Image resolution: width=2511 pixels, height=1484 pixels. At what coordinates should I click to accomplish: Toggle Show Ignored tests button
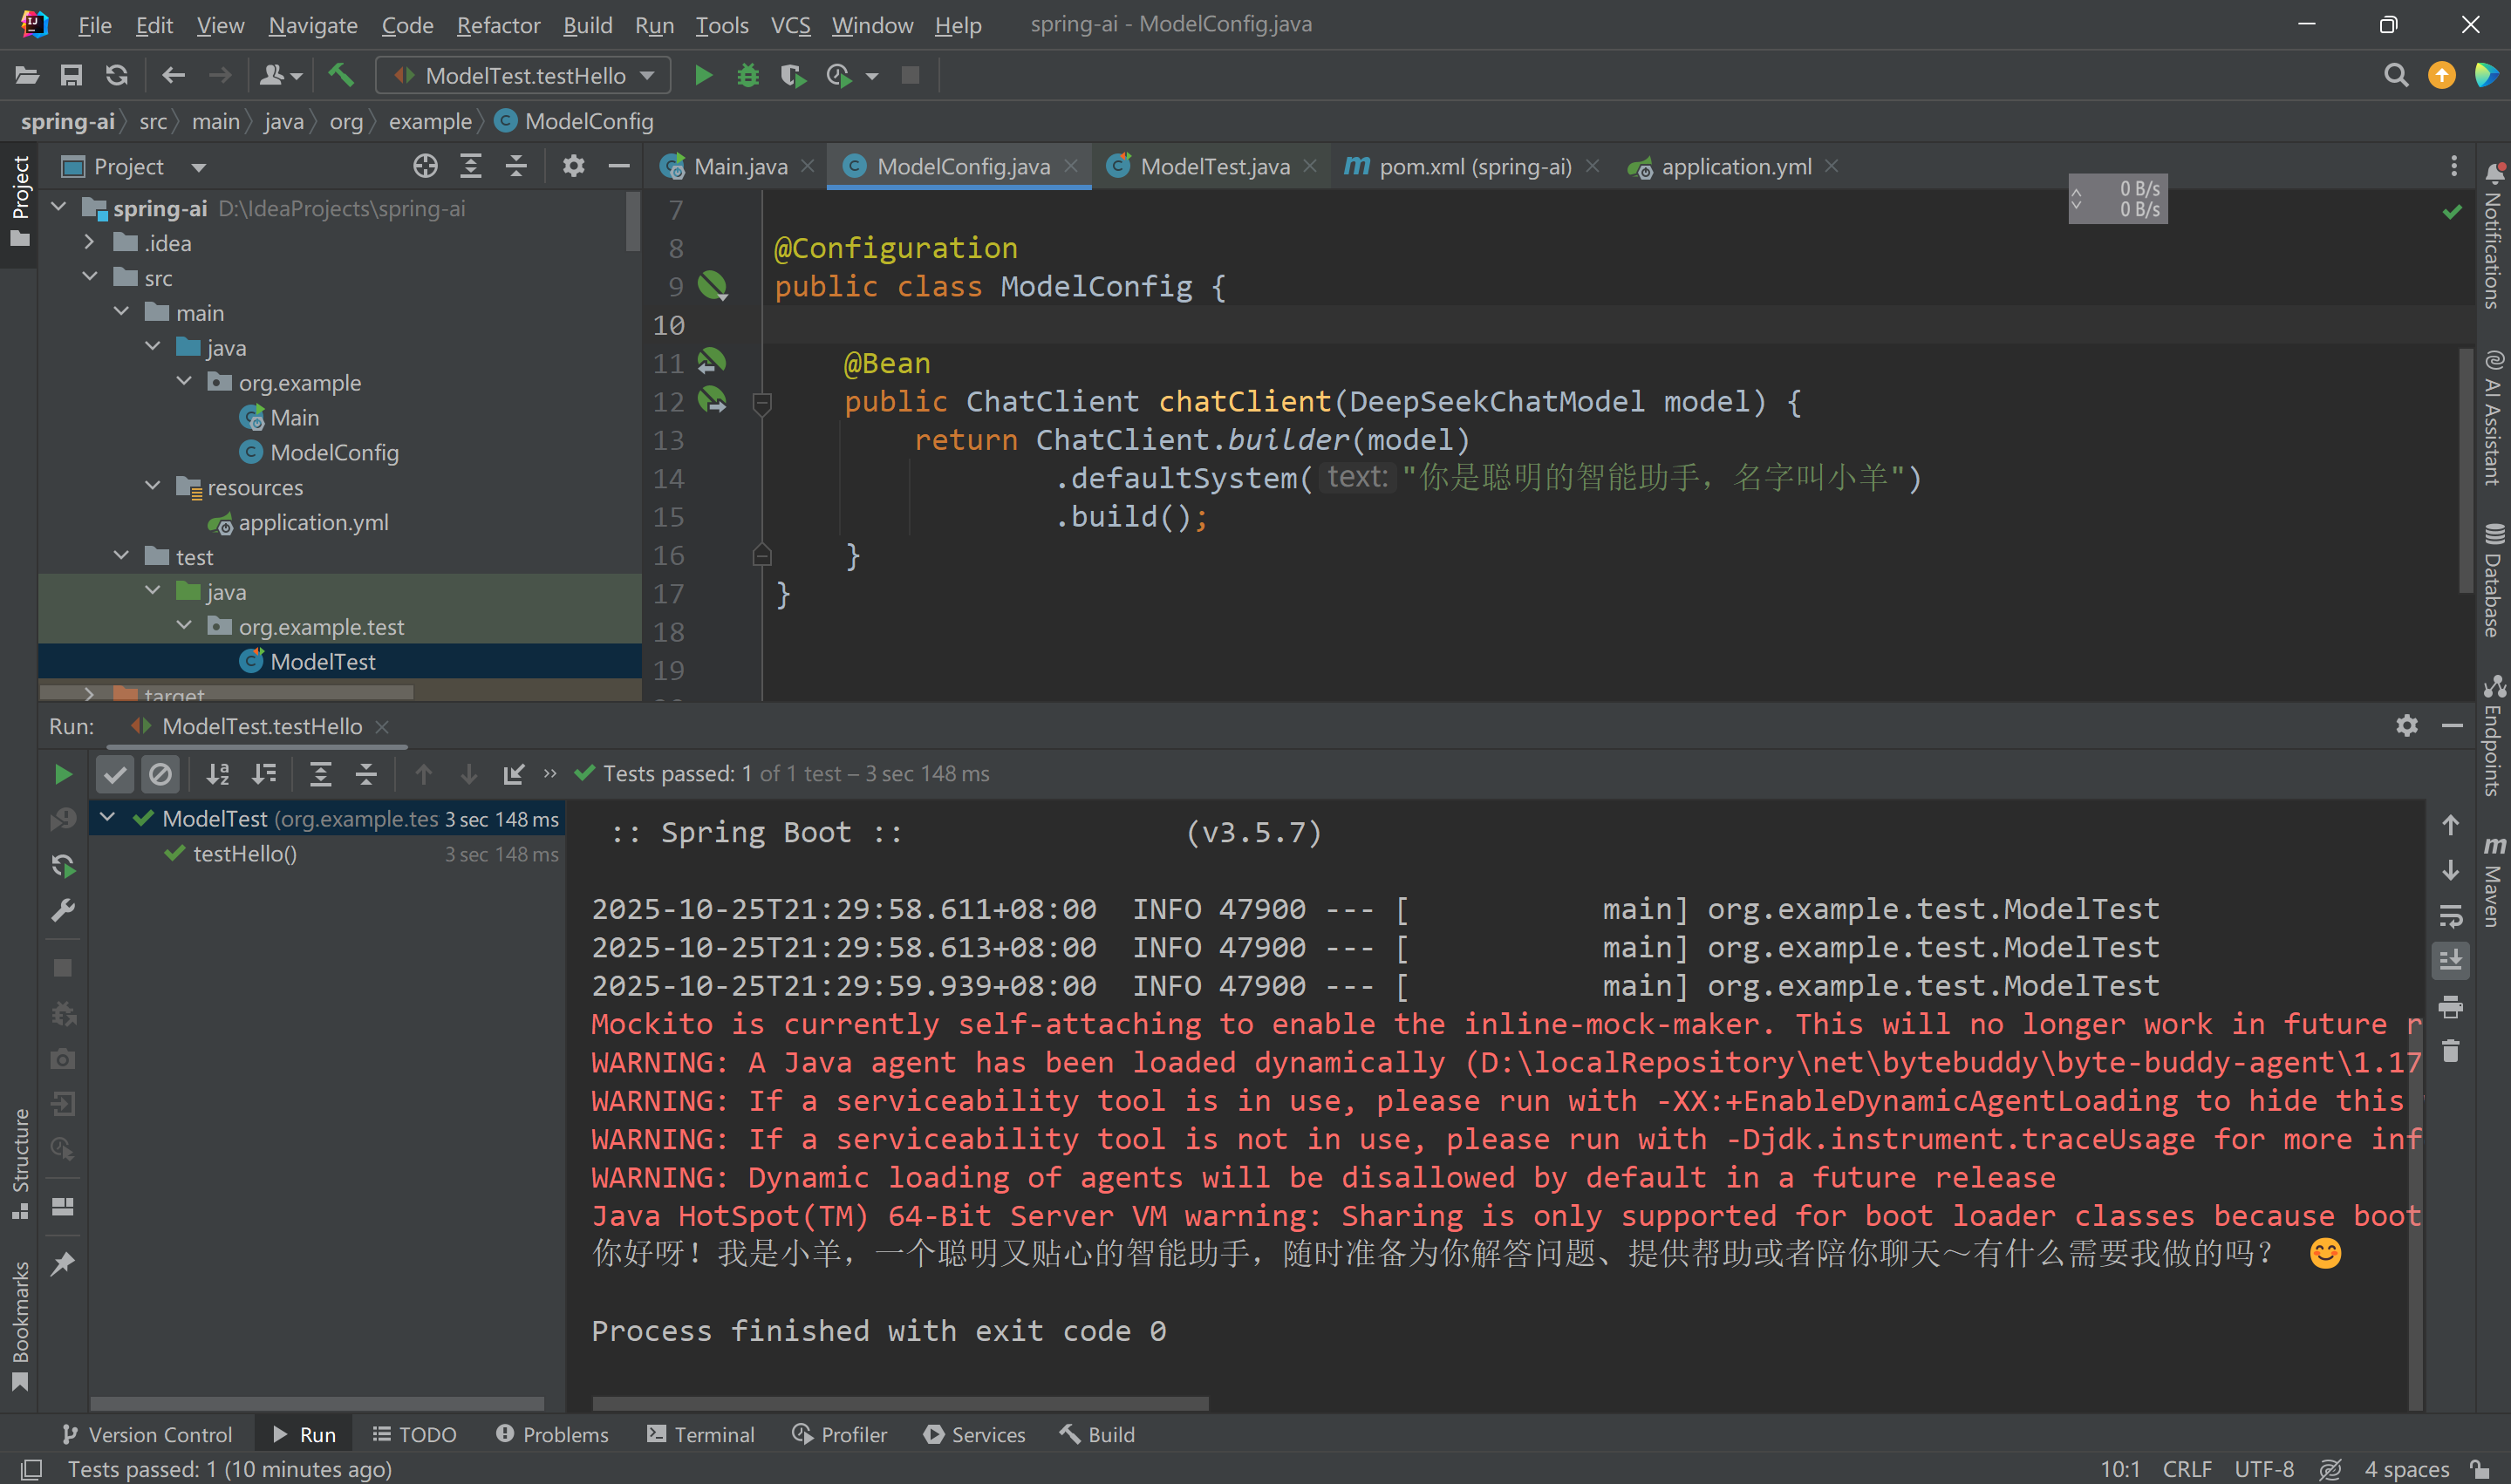coord(160,774)
